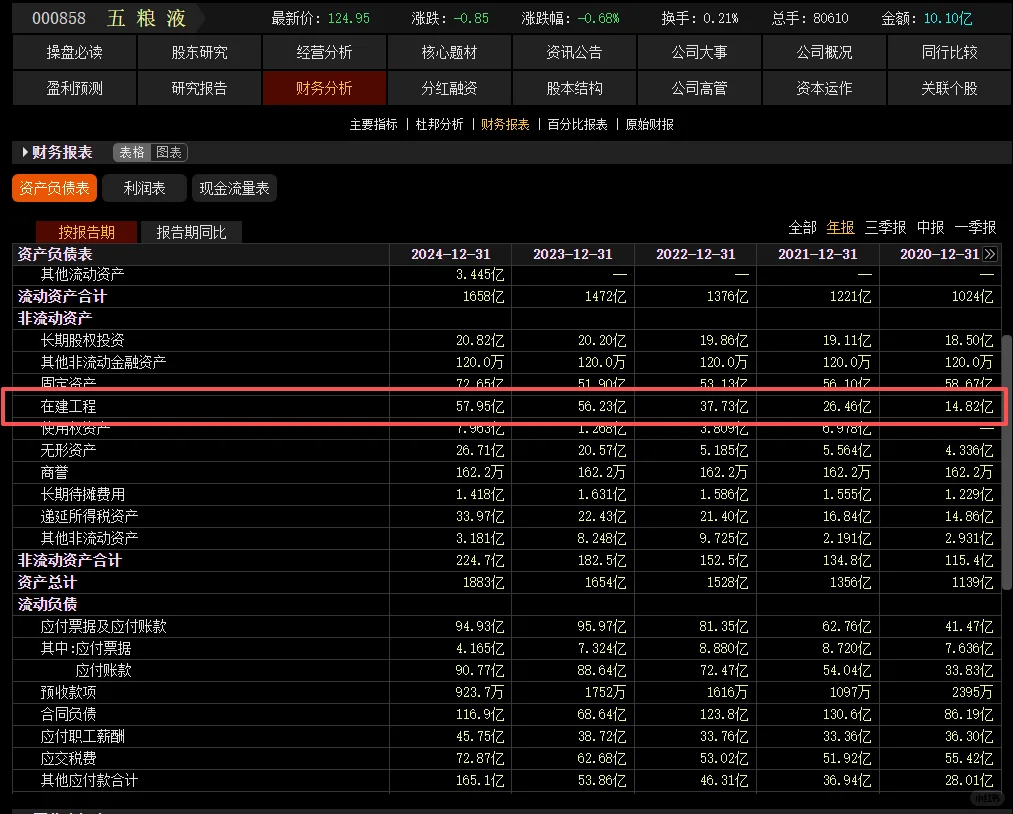
Task: Select the 报告期同比 tab
Action: (191, 232)
